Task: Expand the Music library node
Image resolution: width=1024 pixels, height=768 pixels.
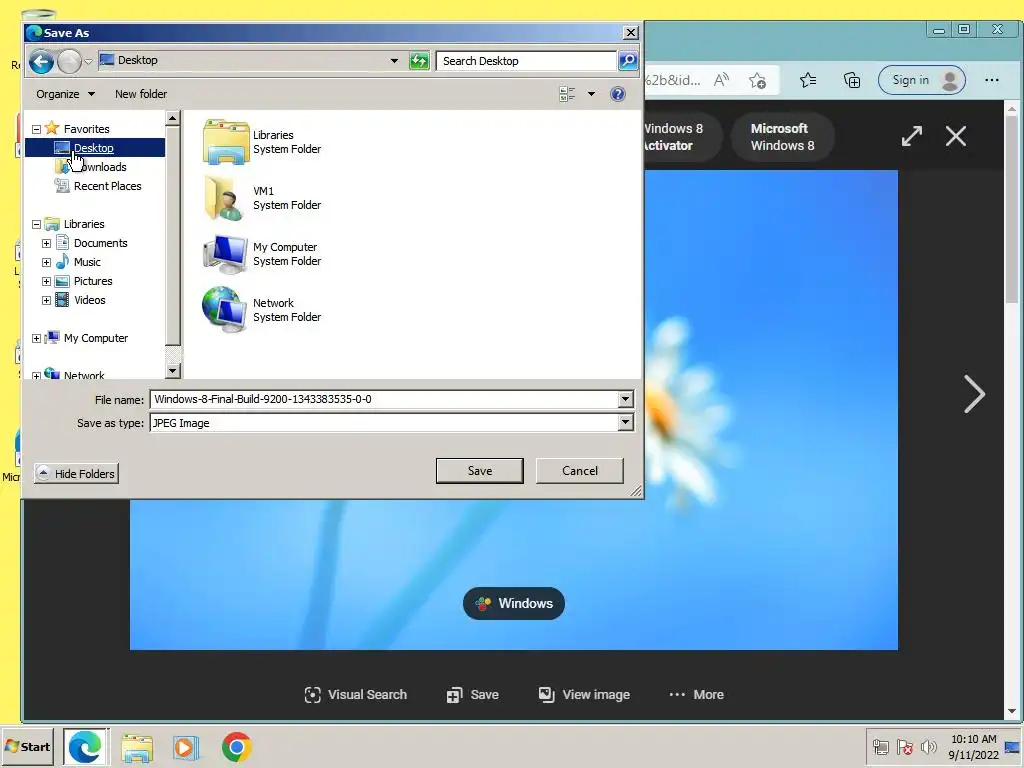Action: [46, 263]
